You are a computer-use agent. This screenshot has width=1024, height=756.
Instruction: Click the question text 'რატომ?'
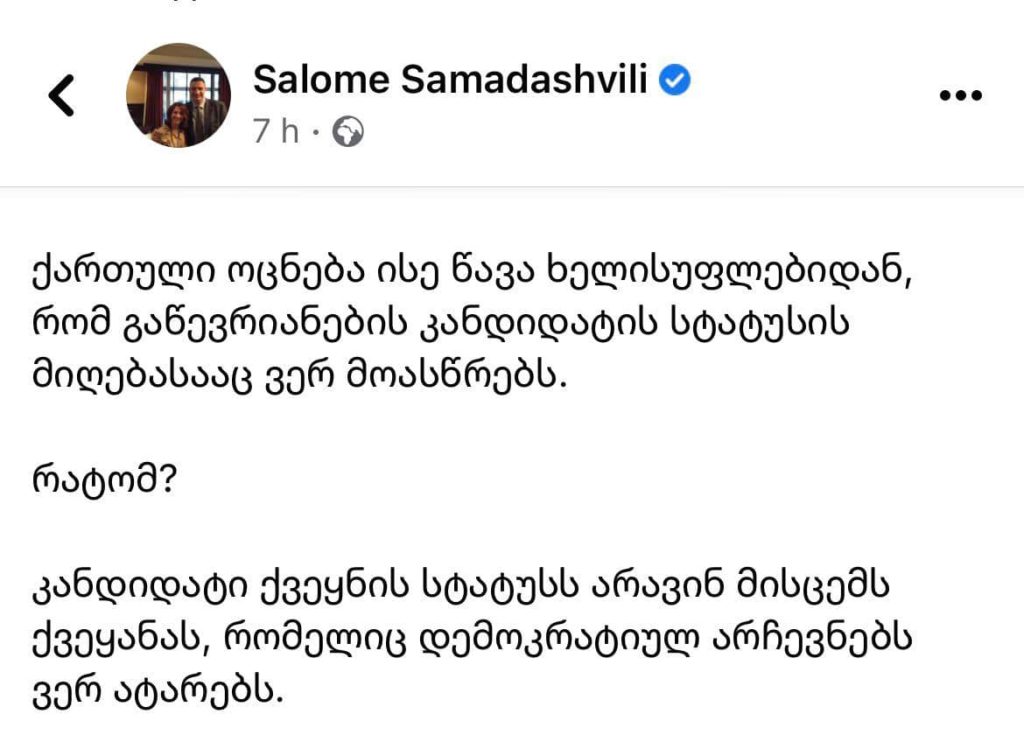pos(104,482)
